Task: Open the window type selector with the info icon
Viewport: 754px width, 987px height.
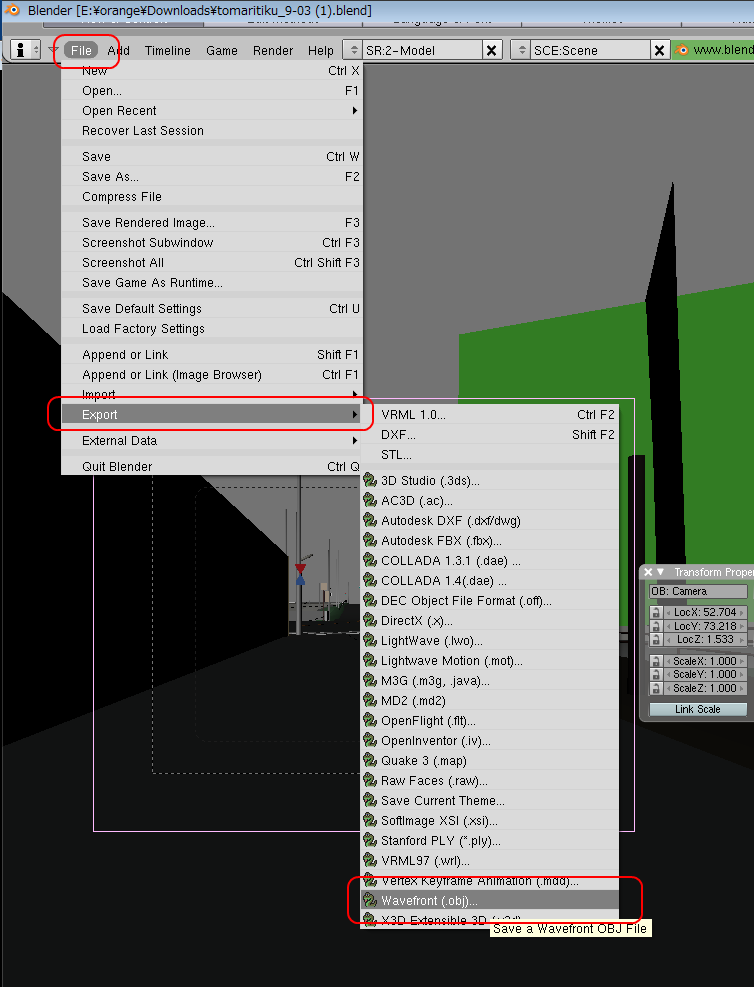Action: [x=26, y=50]
